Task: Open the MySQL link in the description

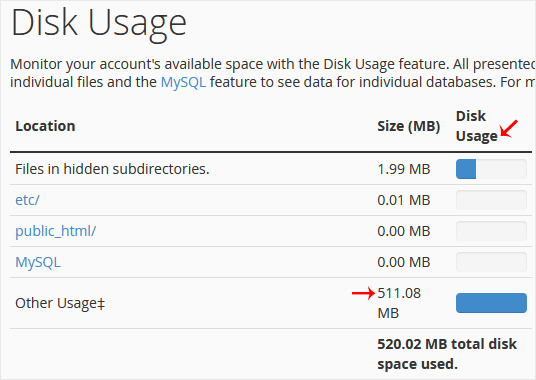Action: point(184,82)
